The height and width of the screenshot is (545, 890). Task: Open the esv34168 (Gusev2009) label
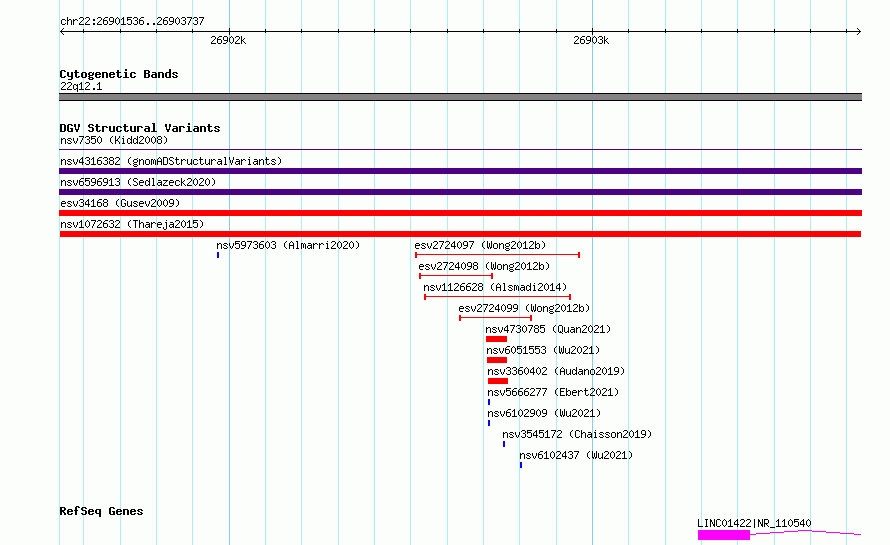[x=120, y=203]
